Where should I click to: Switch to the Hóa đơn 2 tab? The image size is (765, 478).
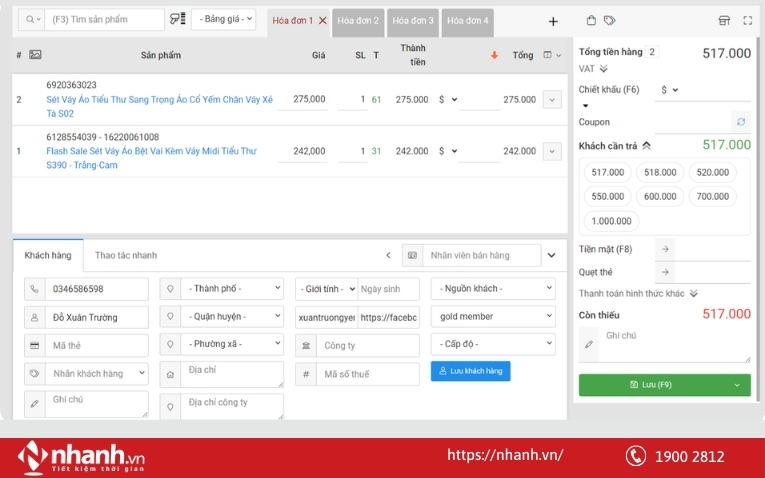click(358, 20)
